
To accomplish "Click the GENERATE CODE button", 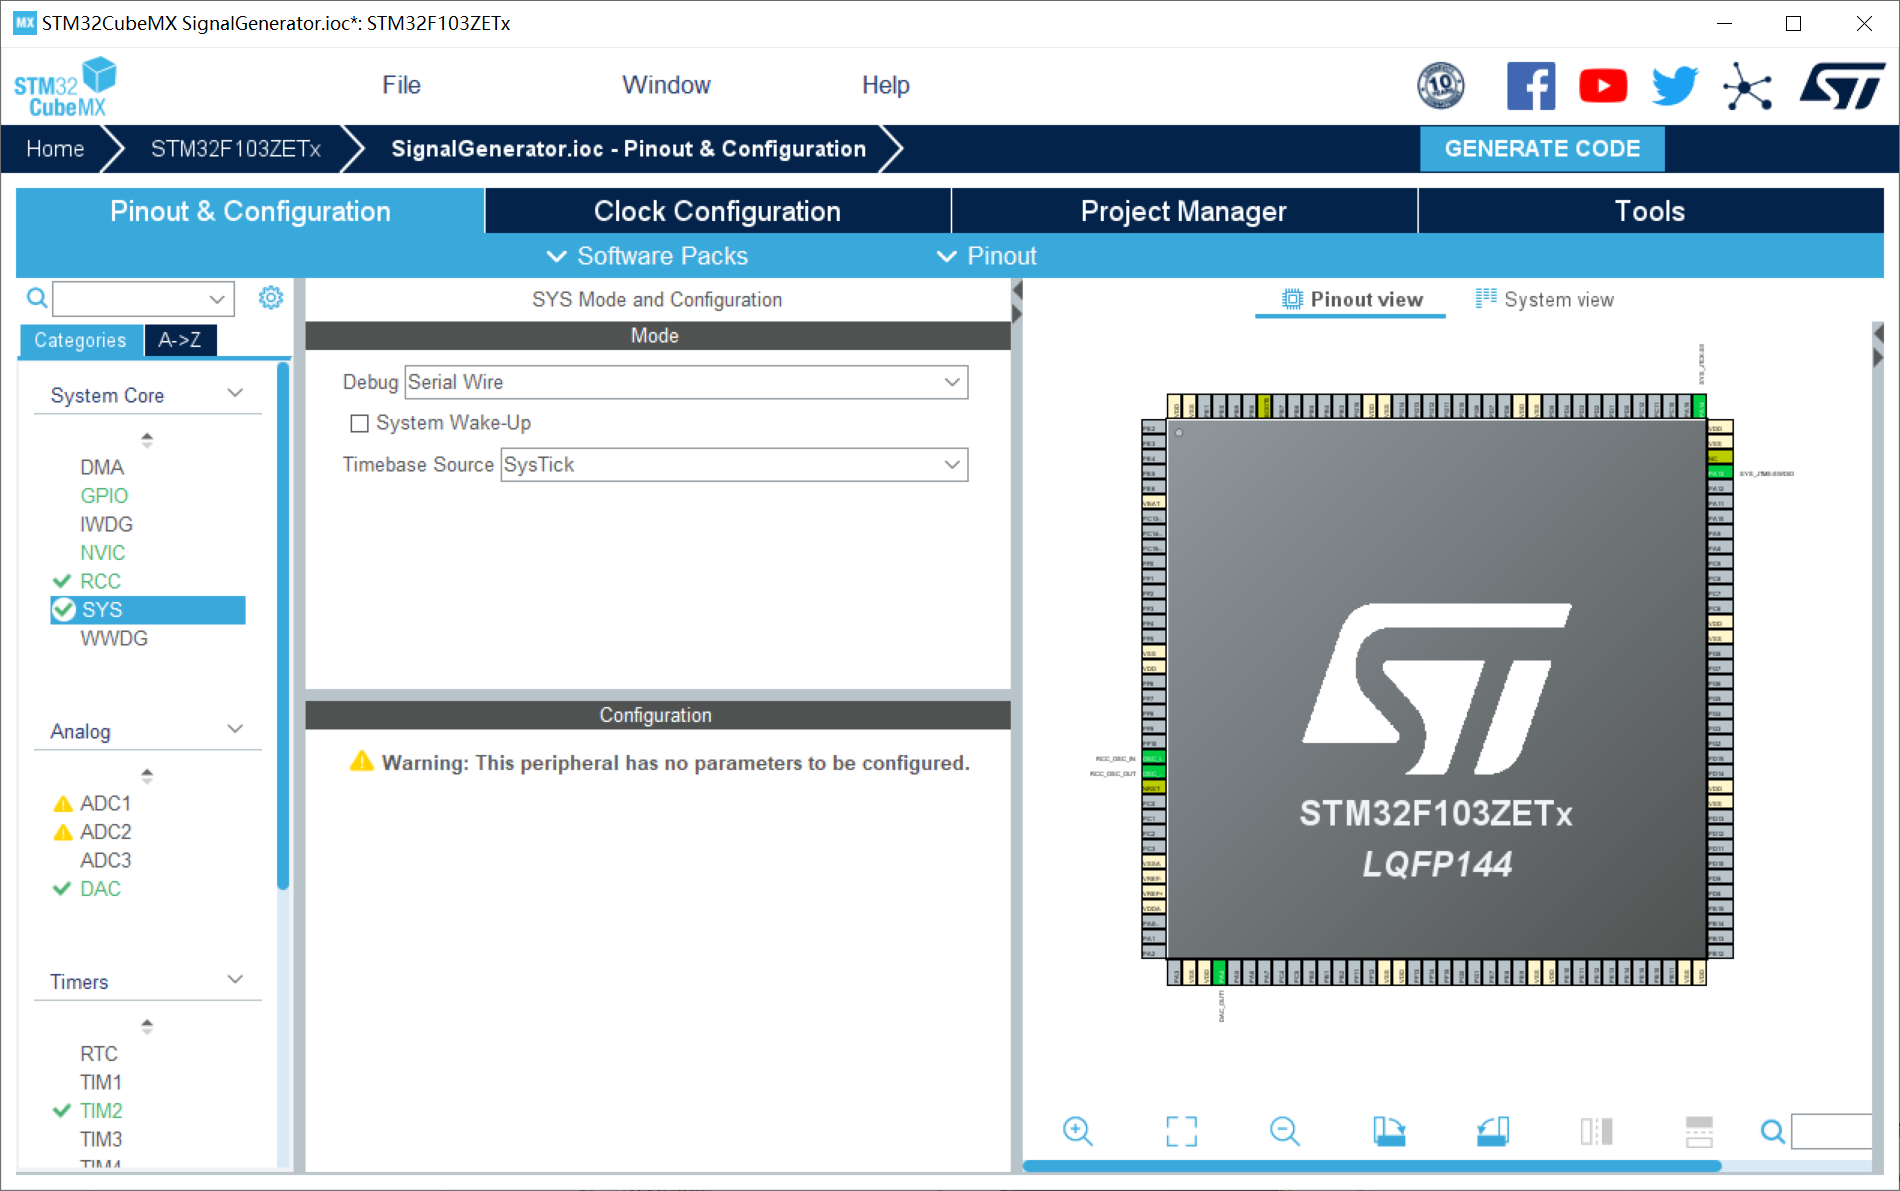I will coord(1542,149).
